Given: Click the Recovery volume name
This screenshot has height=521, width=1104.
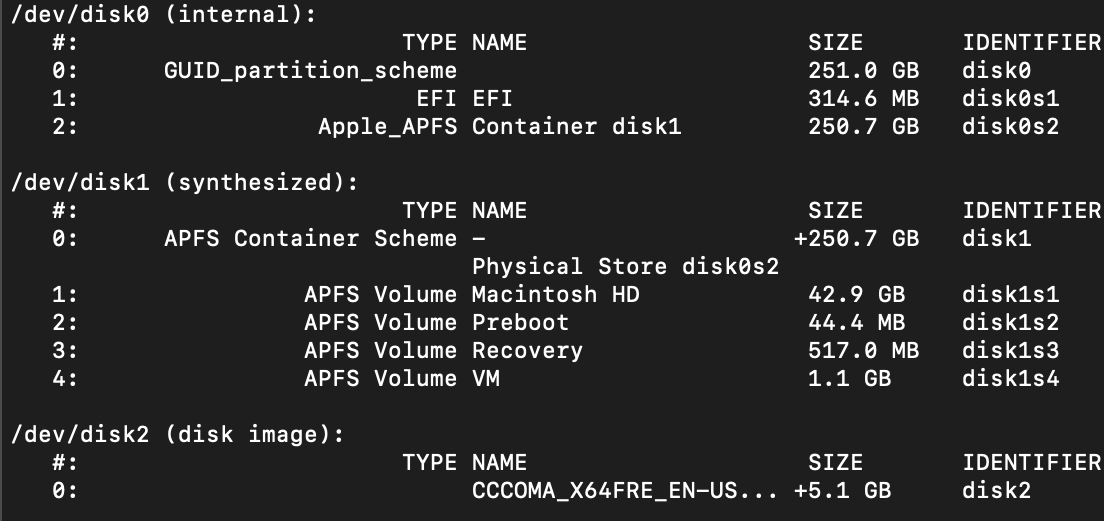Looking at the screenshot, I should coord(527,351).
